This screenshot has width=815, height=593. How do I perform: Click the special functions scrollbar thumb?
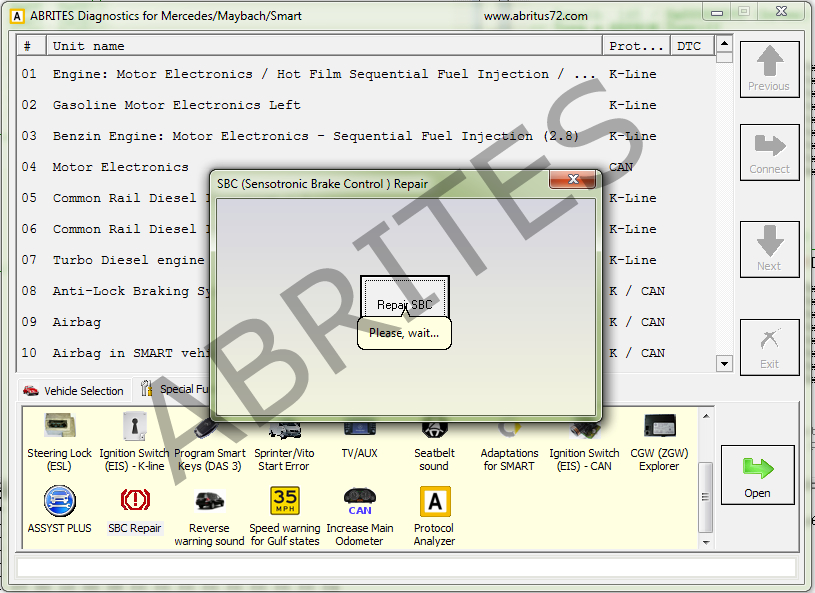click(x=705, y=497)
